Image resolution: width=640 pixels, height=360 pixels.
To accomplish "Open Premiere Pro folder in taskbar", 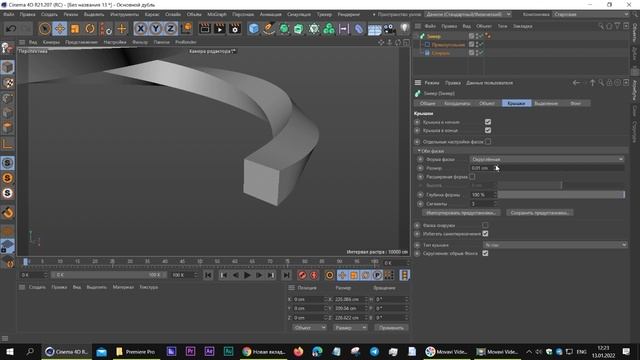I will (x=136, y=351).
